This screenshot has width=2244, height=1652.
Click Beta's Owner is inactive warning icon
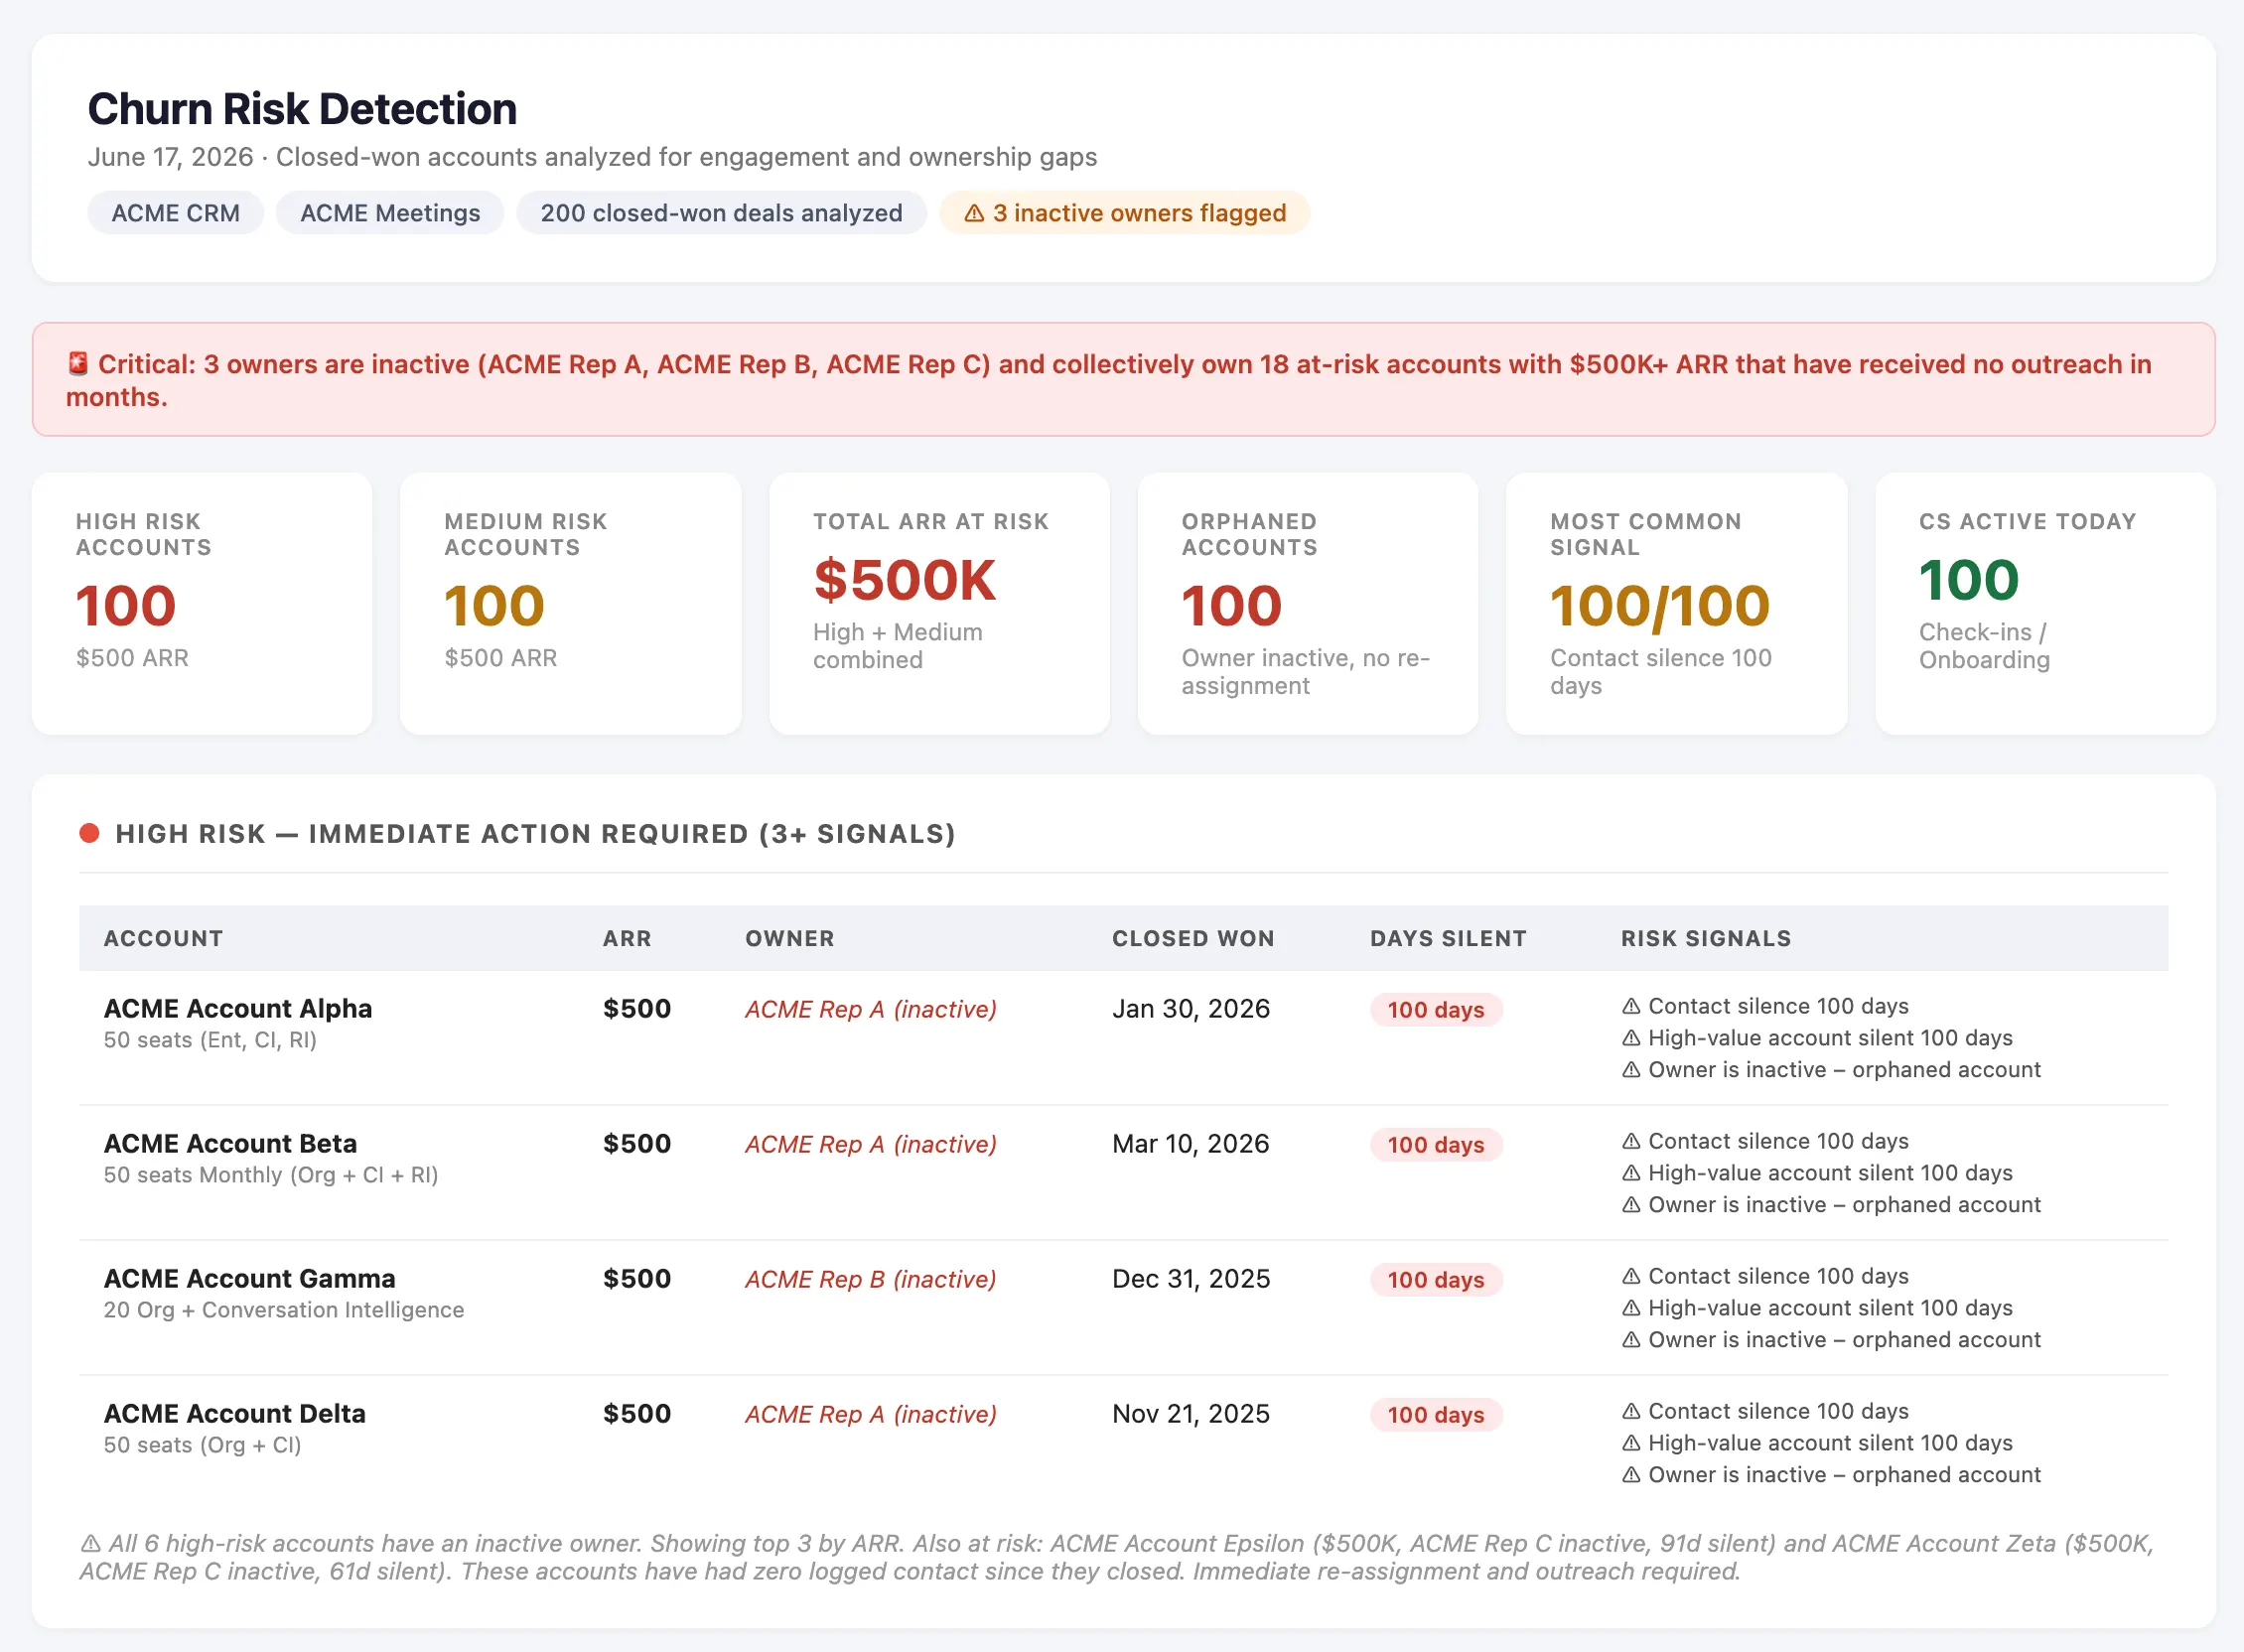point(1631,1205)
